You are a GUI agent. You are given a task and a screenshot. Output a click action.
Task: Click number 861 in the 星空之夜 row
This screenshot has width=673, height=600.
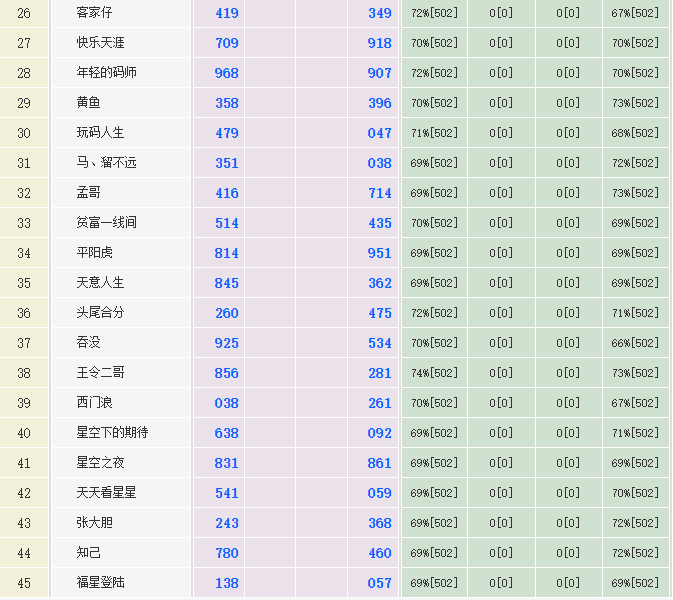[379, 463]
